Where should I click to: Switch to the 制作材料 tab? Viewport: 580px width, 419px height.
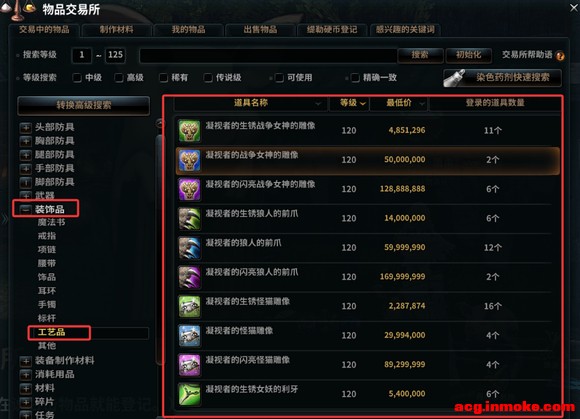click(117, 30)
